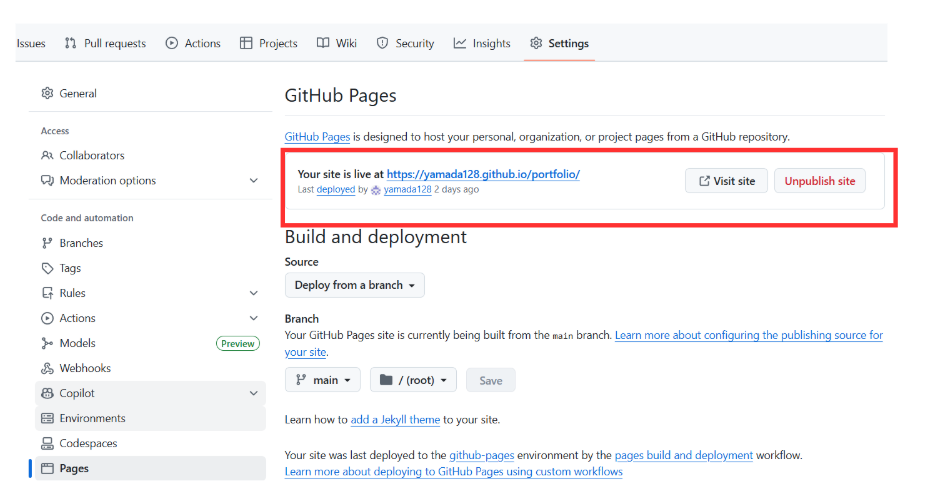Screen dimensions: 926x504
Task: Open the Projects tab
Action: (269, 43)
